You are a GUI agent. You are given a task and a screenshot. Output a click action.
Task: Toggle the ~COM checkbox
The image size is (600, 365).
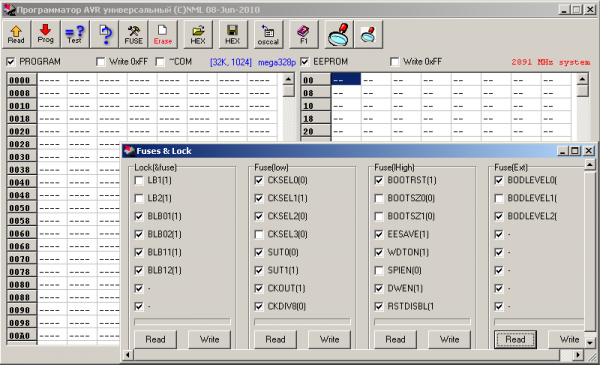160,62
